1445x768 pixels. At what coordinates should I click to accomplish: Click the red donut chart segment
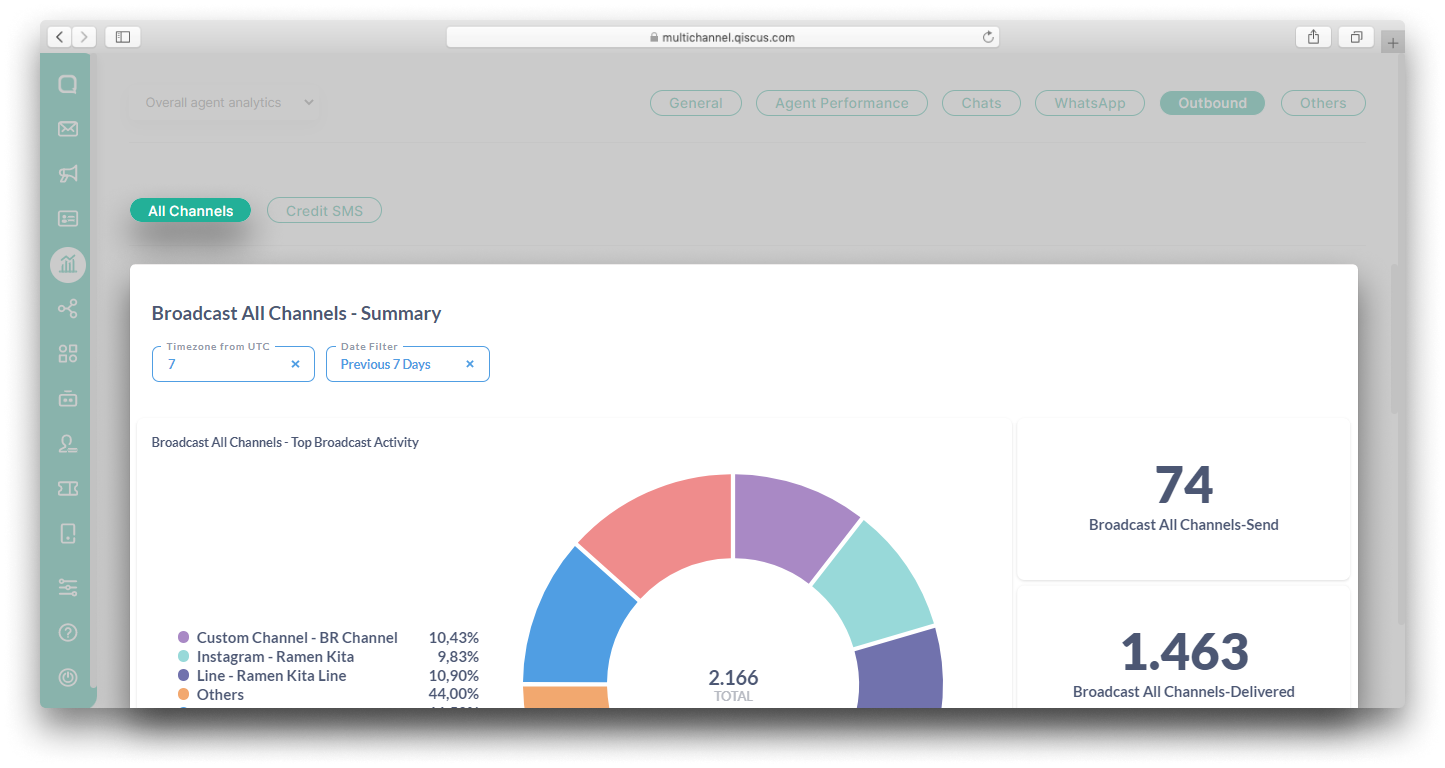coord(669,529)
